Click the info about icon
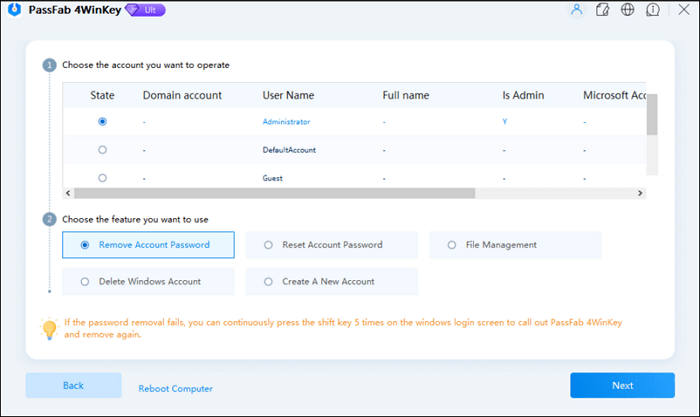Viewport: 700px width, 417px height. [653, 10]
